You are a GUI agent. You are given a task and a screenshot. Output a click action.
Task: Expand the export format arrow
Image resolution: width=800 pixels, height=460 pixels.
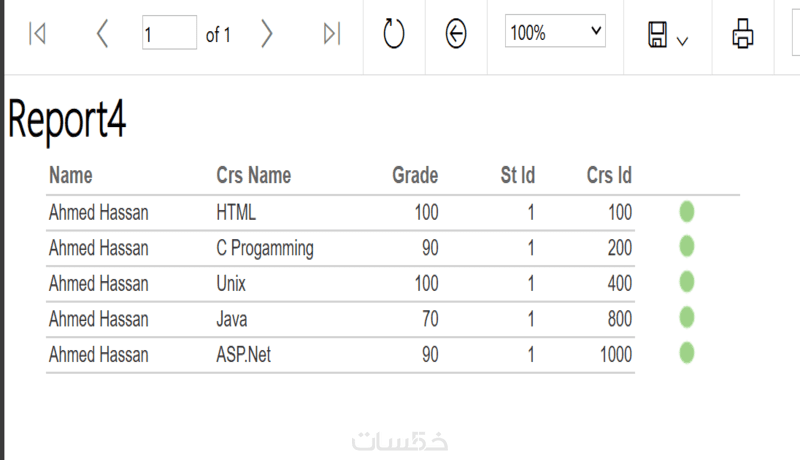click(x=683, y=40)
